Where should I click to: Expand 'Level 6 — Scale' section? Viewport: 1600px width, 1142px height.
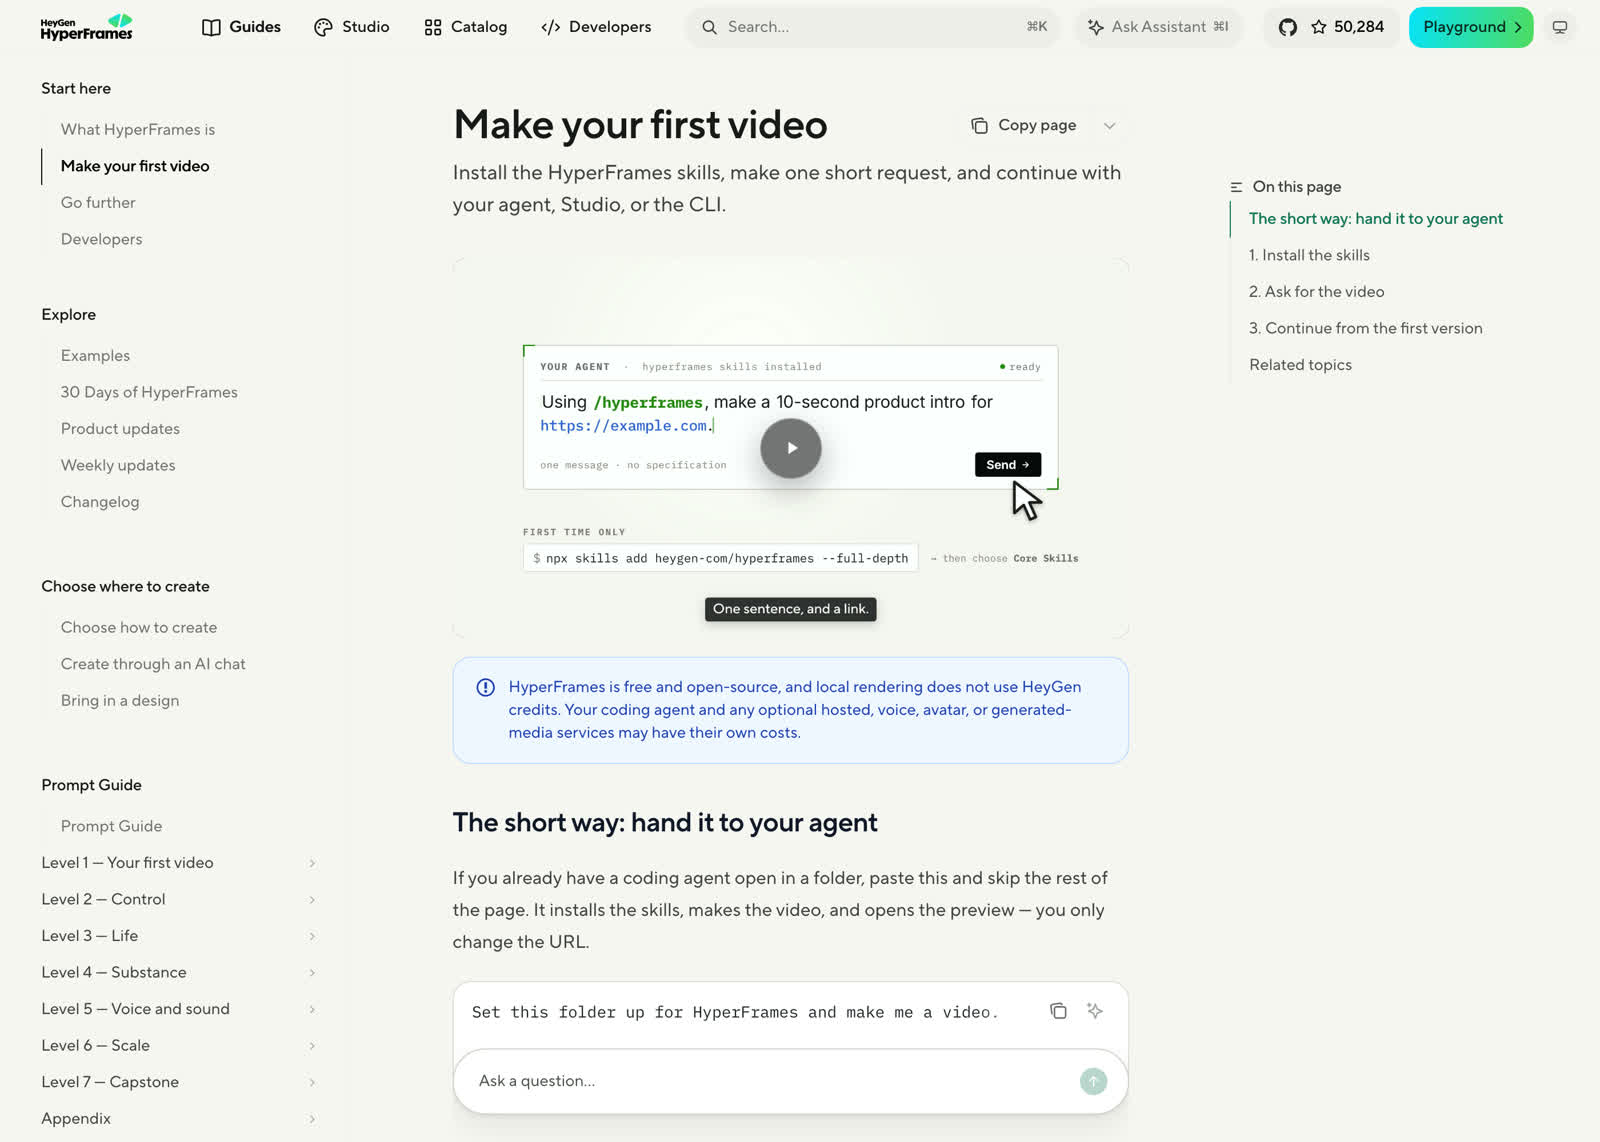pyautogui.click(x=179, y=1045)
